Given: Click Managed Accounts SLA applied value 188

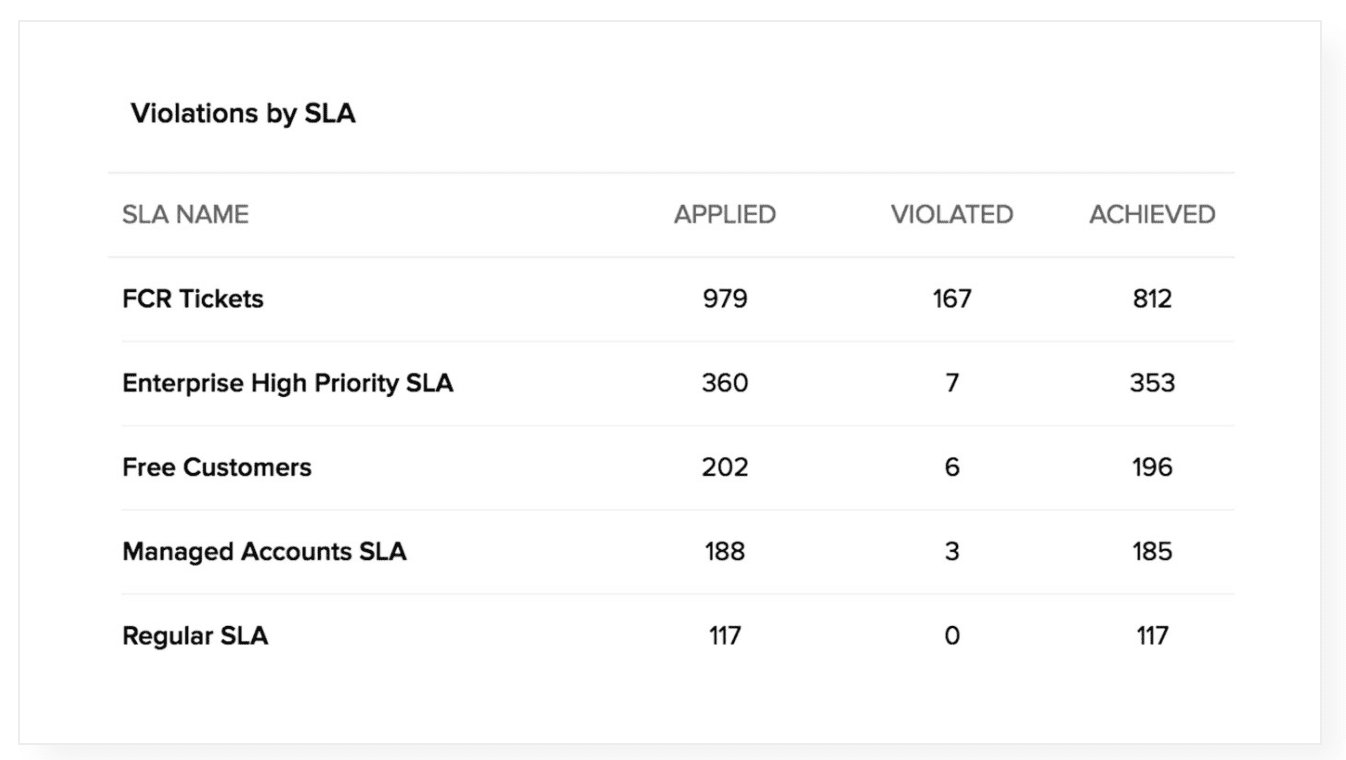Looking at the screenshot, I should pos(725,551).
